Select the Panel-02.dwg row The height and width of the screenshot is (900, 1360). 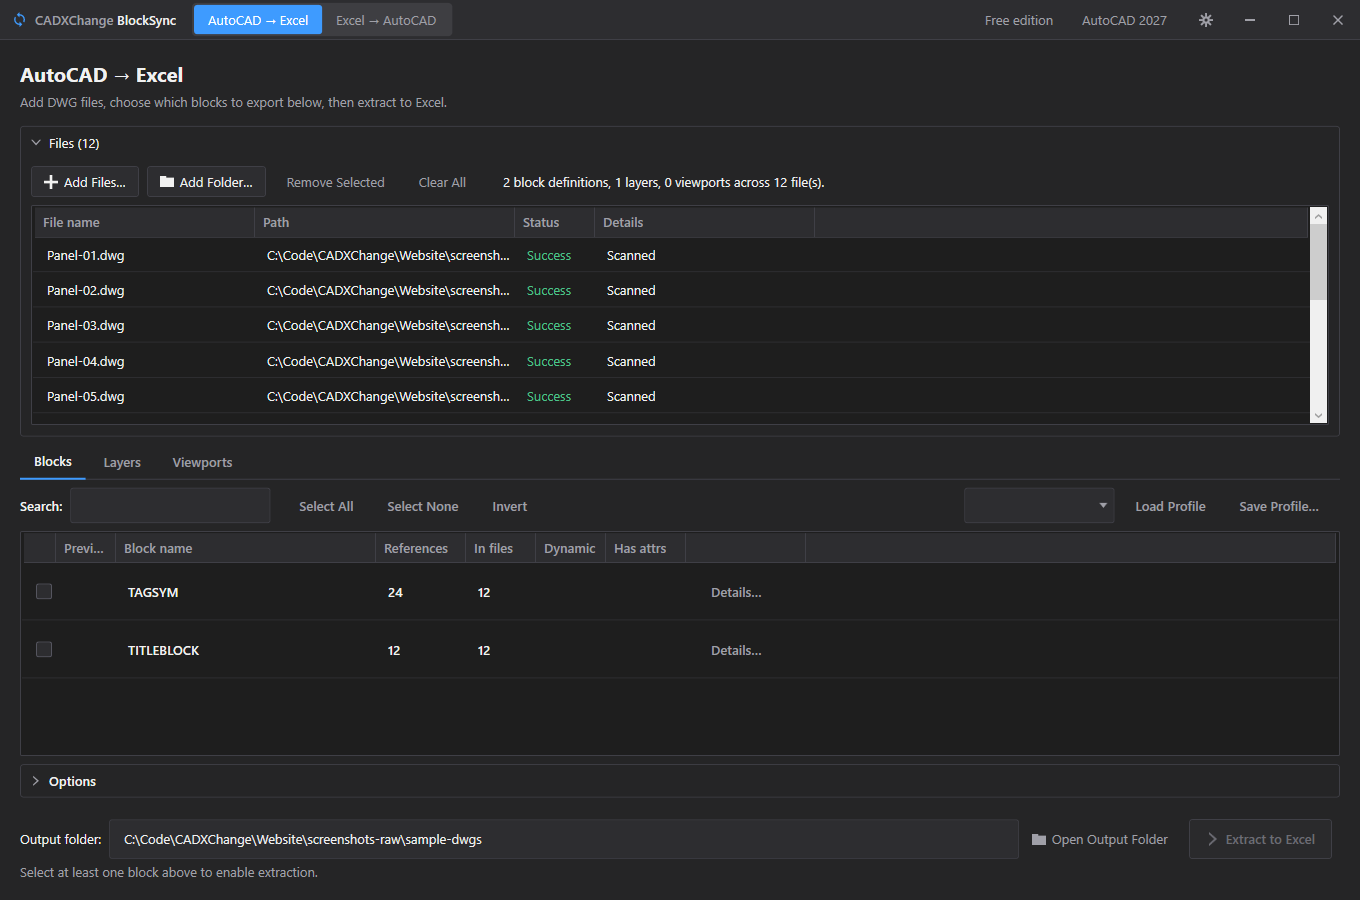point(671,290)
